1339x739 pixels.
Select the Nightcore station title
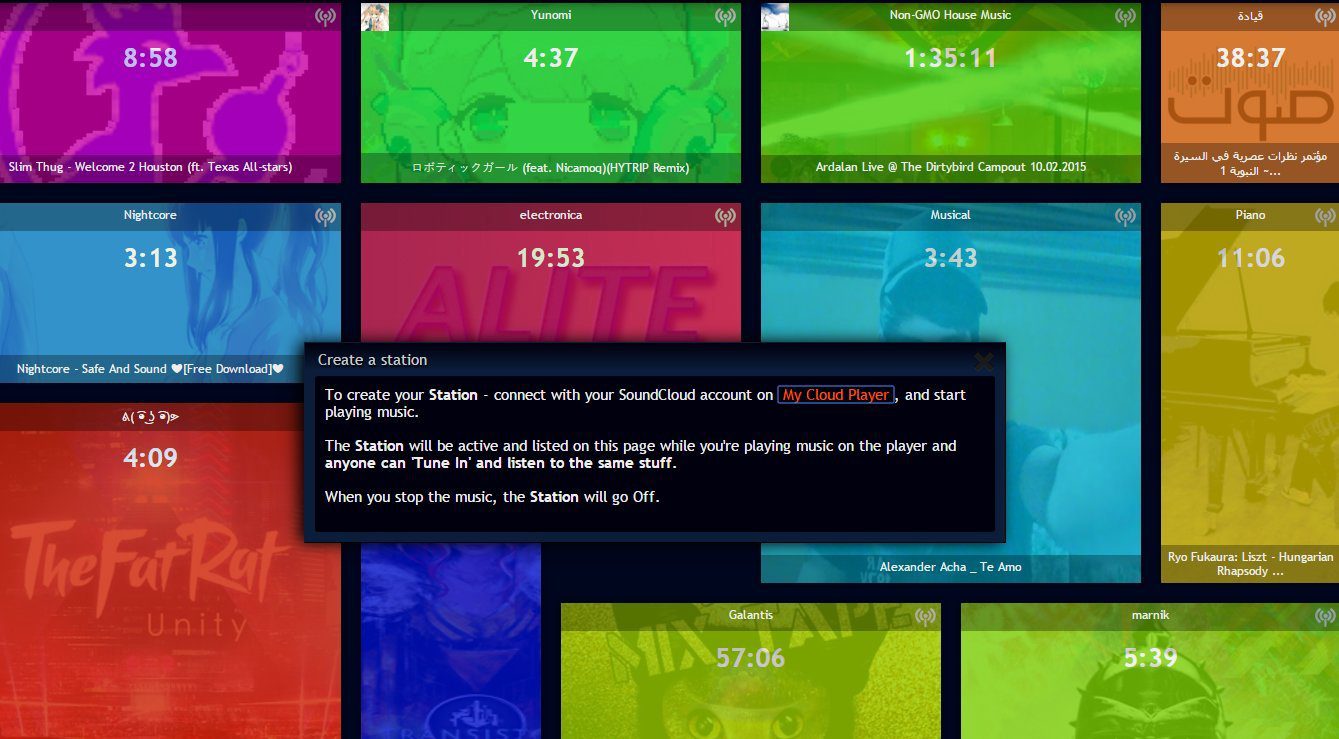click(150, 215)
